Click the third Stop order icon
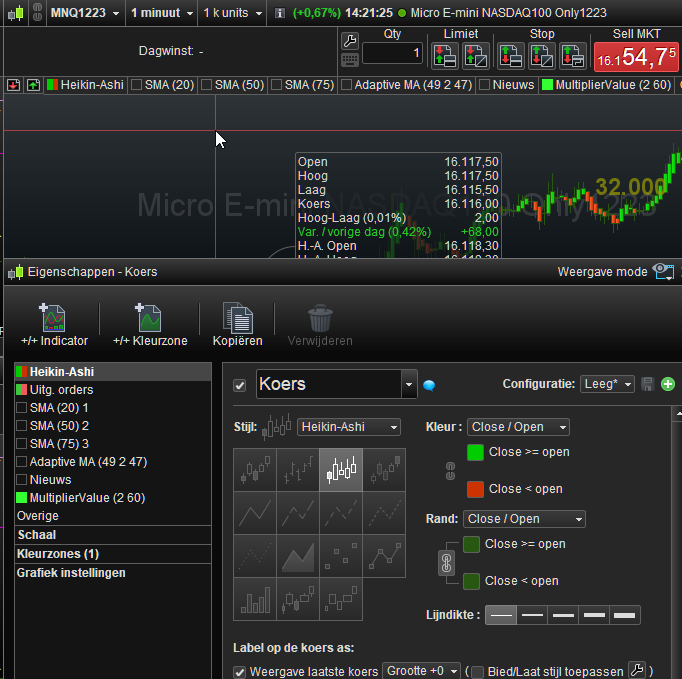Screen dimensions: 682x679 point(573,56)
